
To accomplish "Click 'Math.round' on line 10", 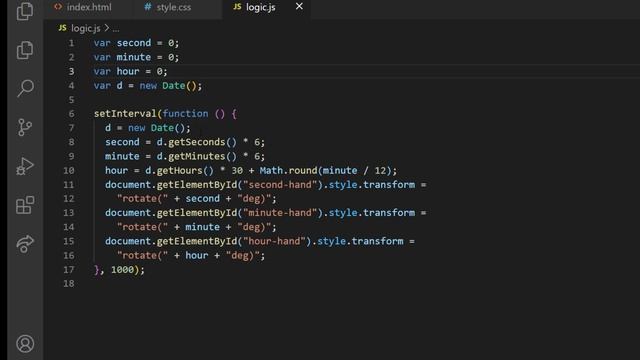I will pos(288,170).
